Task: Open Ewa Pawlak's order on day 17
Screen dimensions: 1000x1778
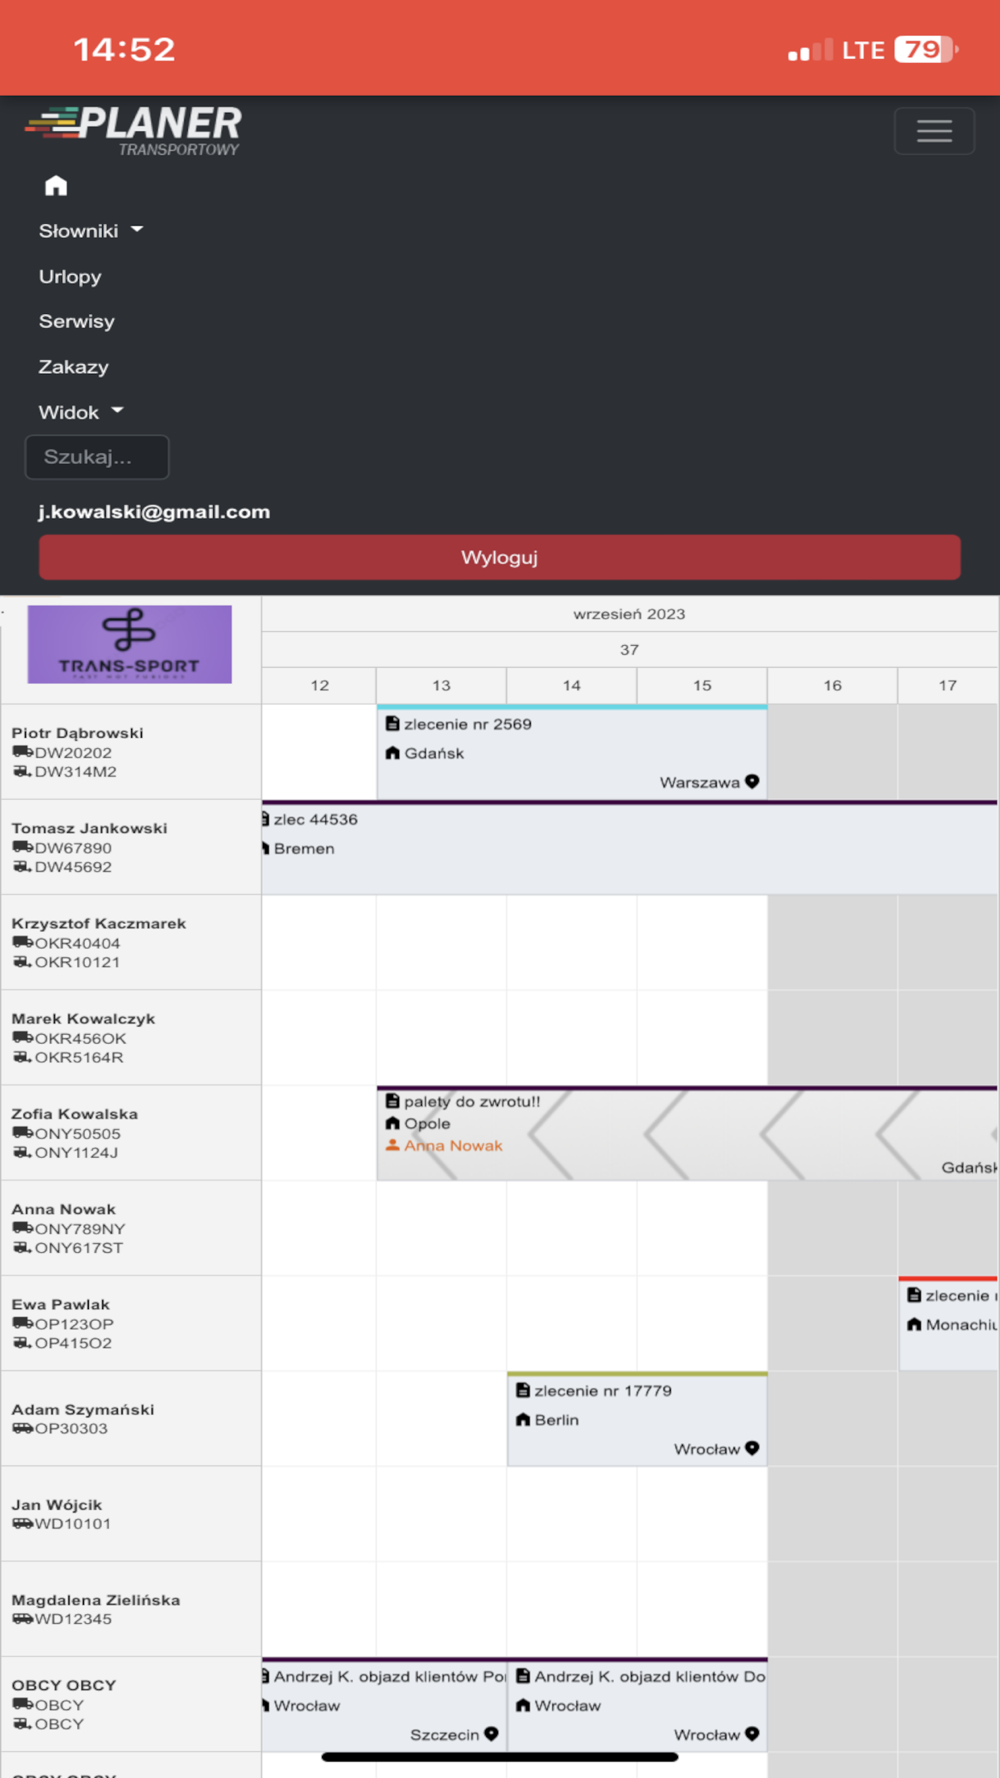Action: tap(948, 1323)
